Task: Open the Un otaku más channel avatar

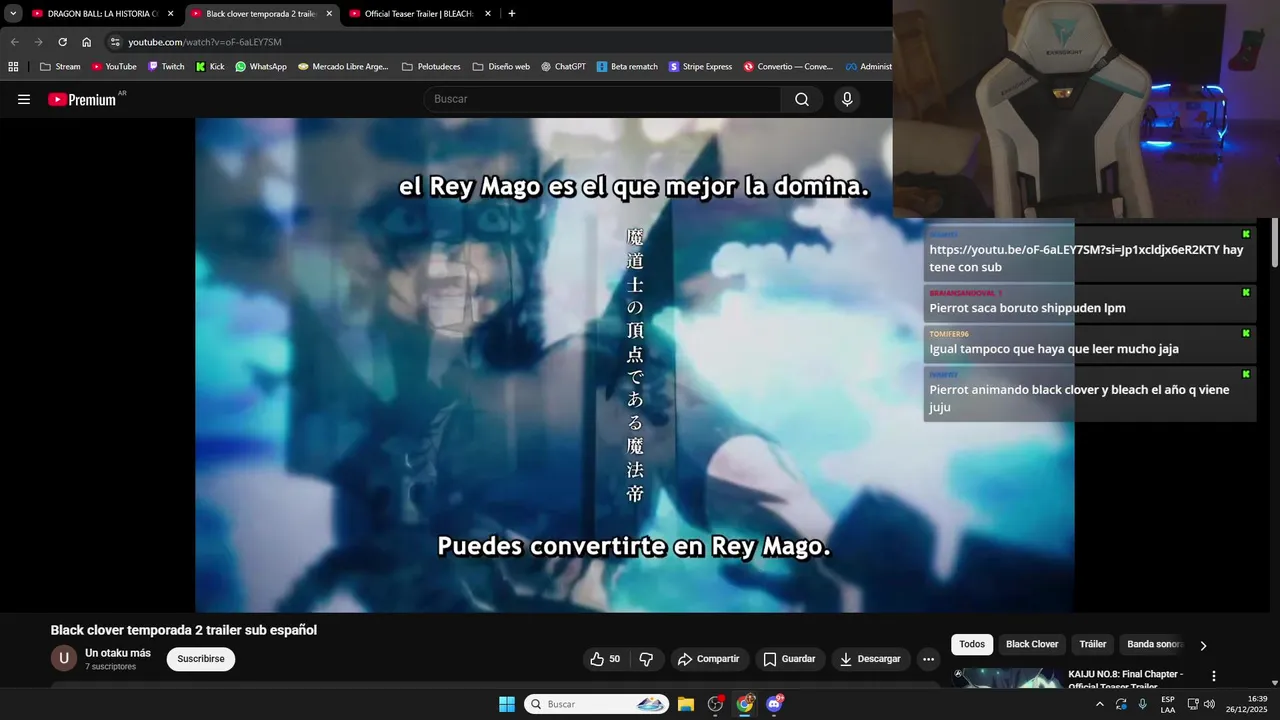Action: click(x=64, y=658)
